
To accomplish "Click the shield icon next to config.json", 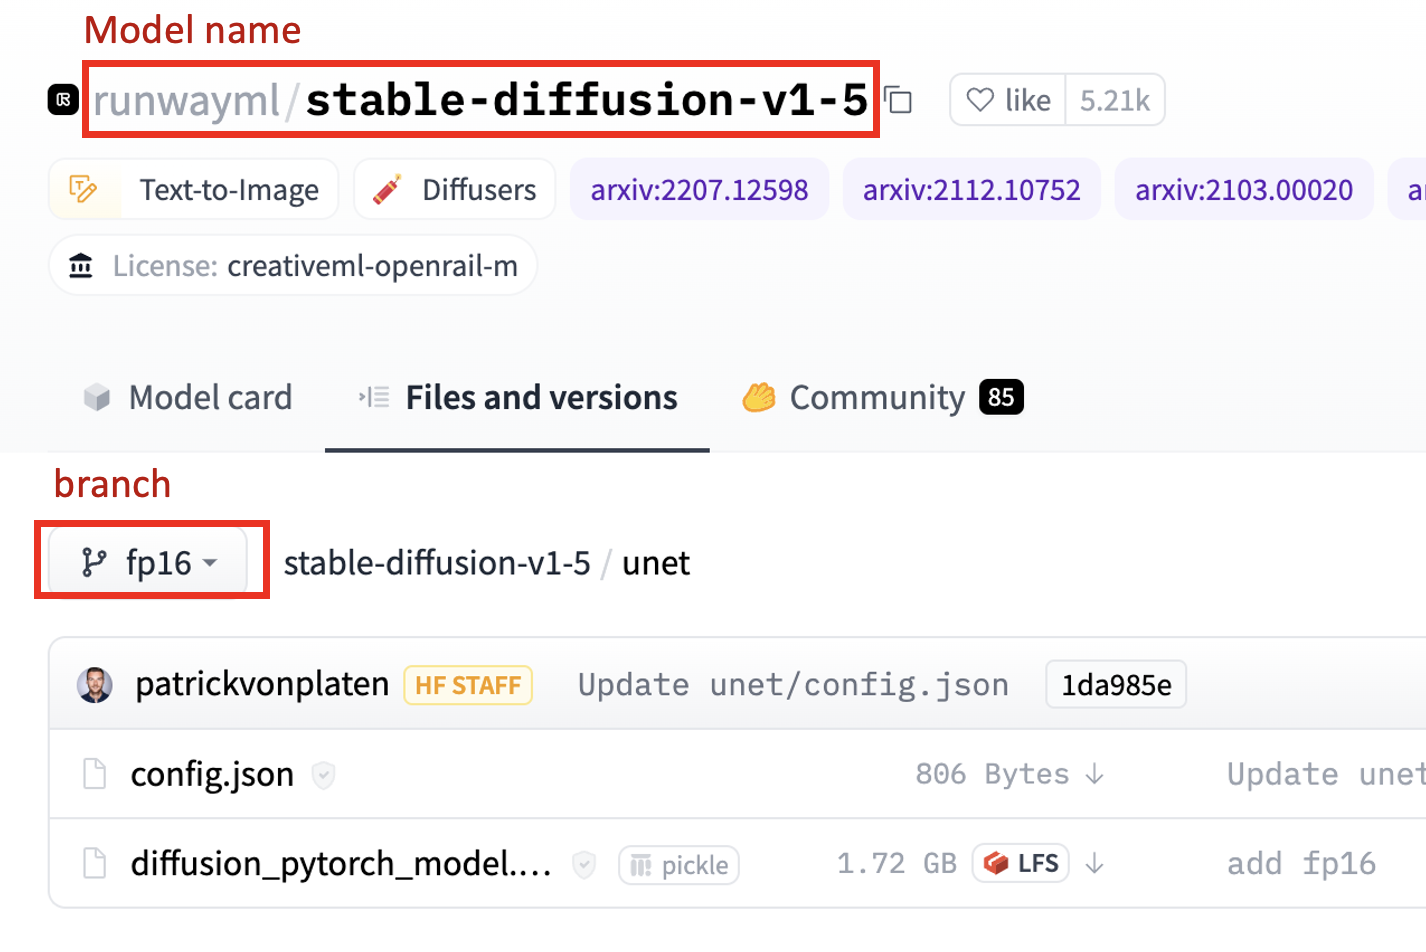I will [x=321, y=774].
